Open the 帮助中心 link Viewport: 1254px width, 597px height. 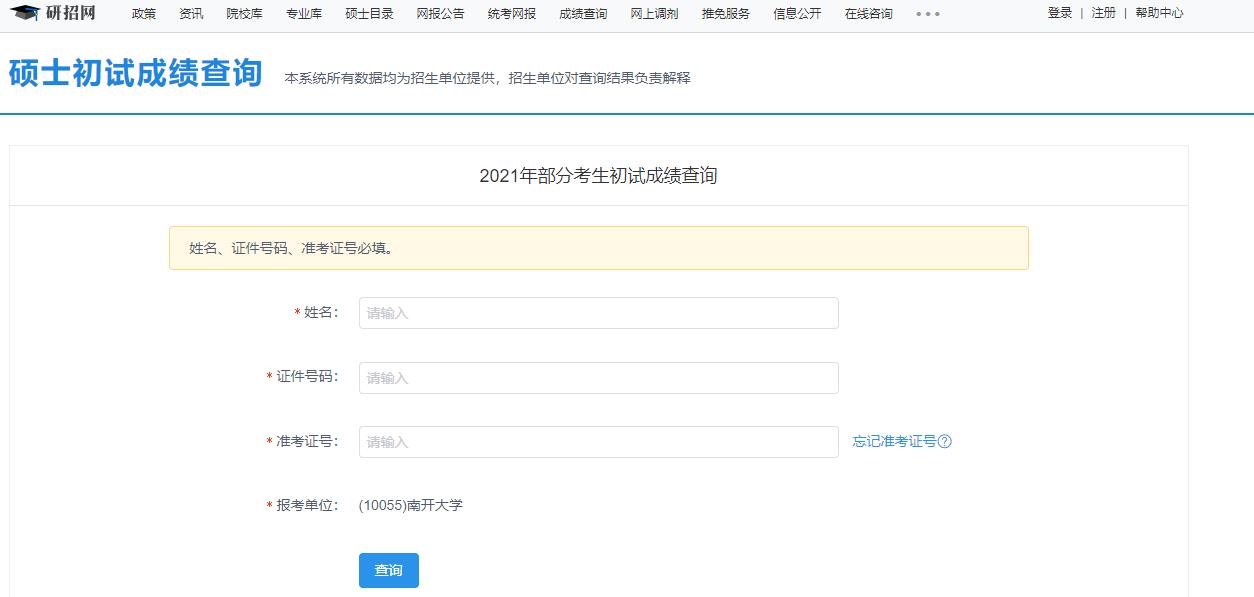click(1158, 14)
